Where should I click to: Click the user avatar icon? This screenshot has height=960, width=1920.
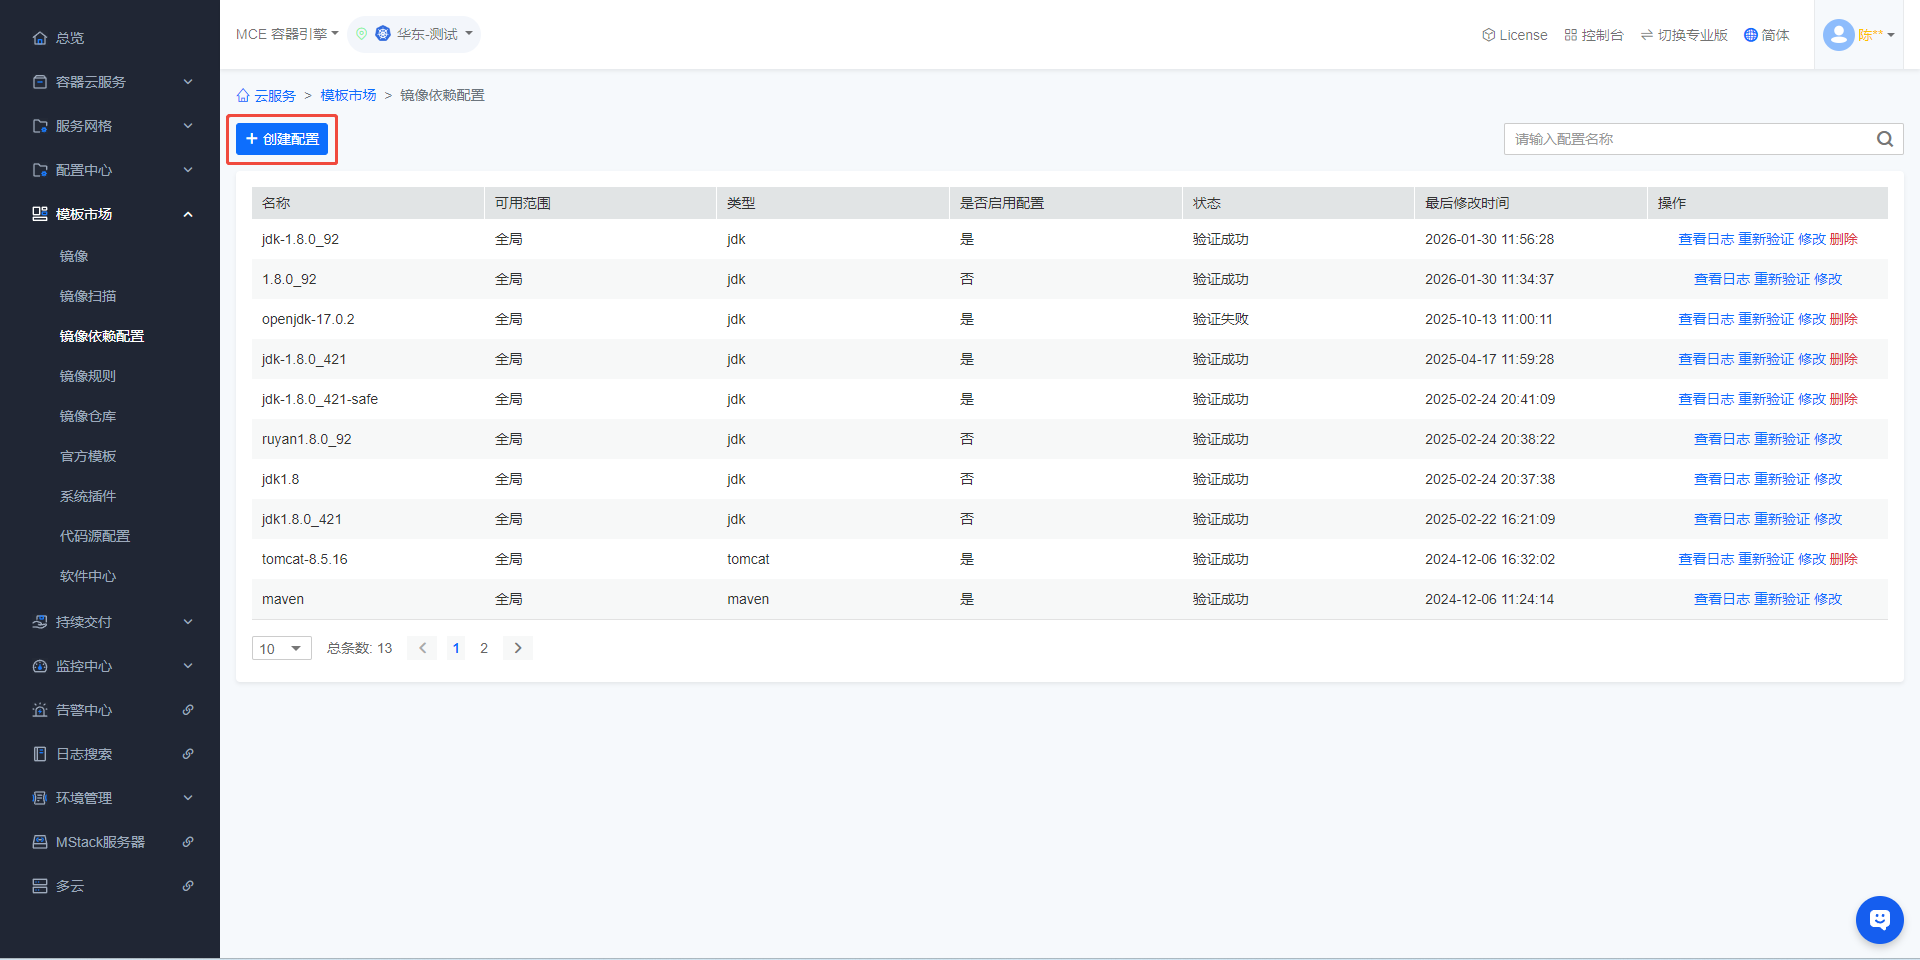click(1838, 35)
